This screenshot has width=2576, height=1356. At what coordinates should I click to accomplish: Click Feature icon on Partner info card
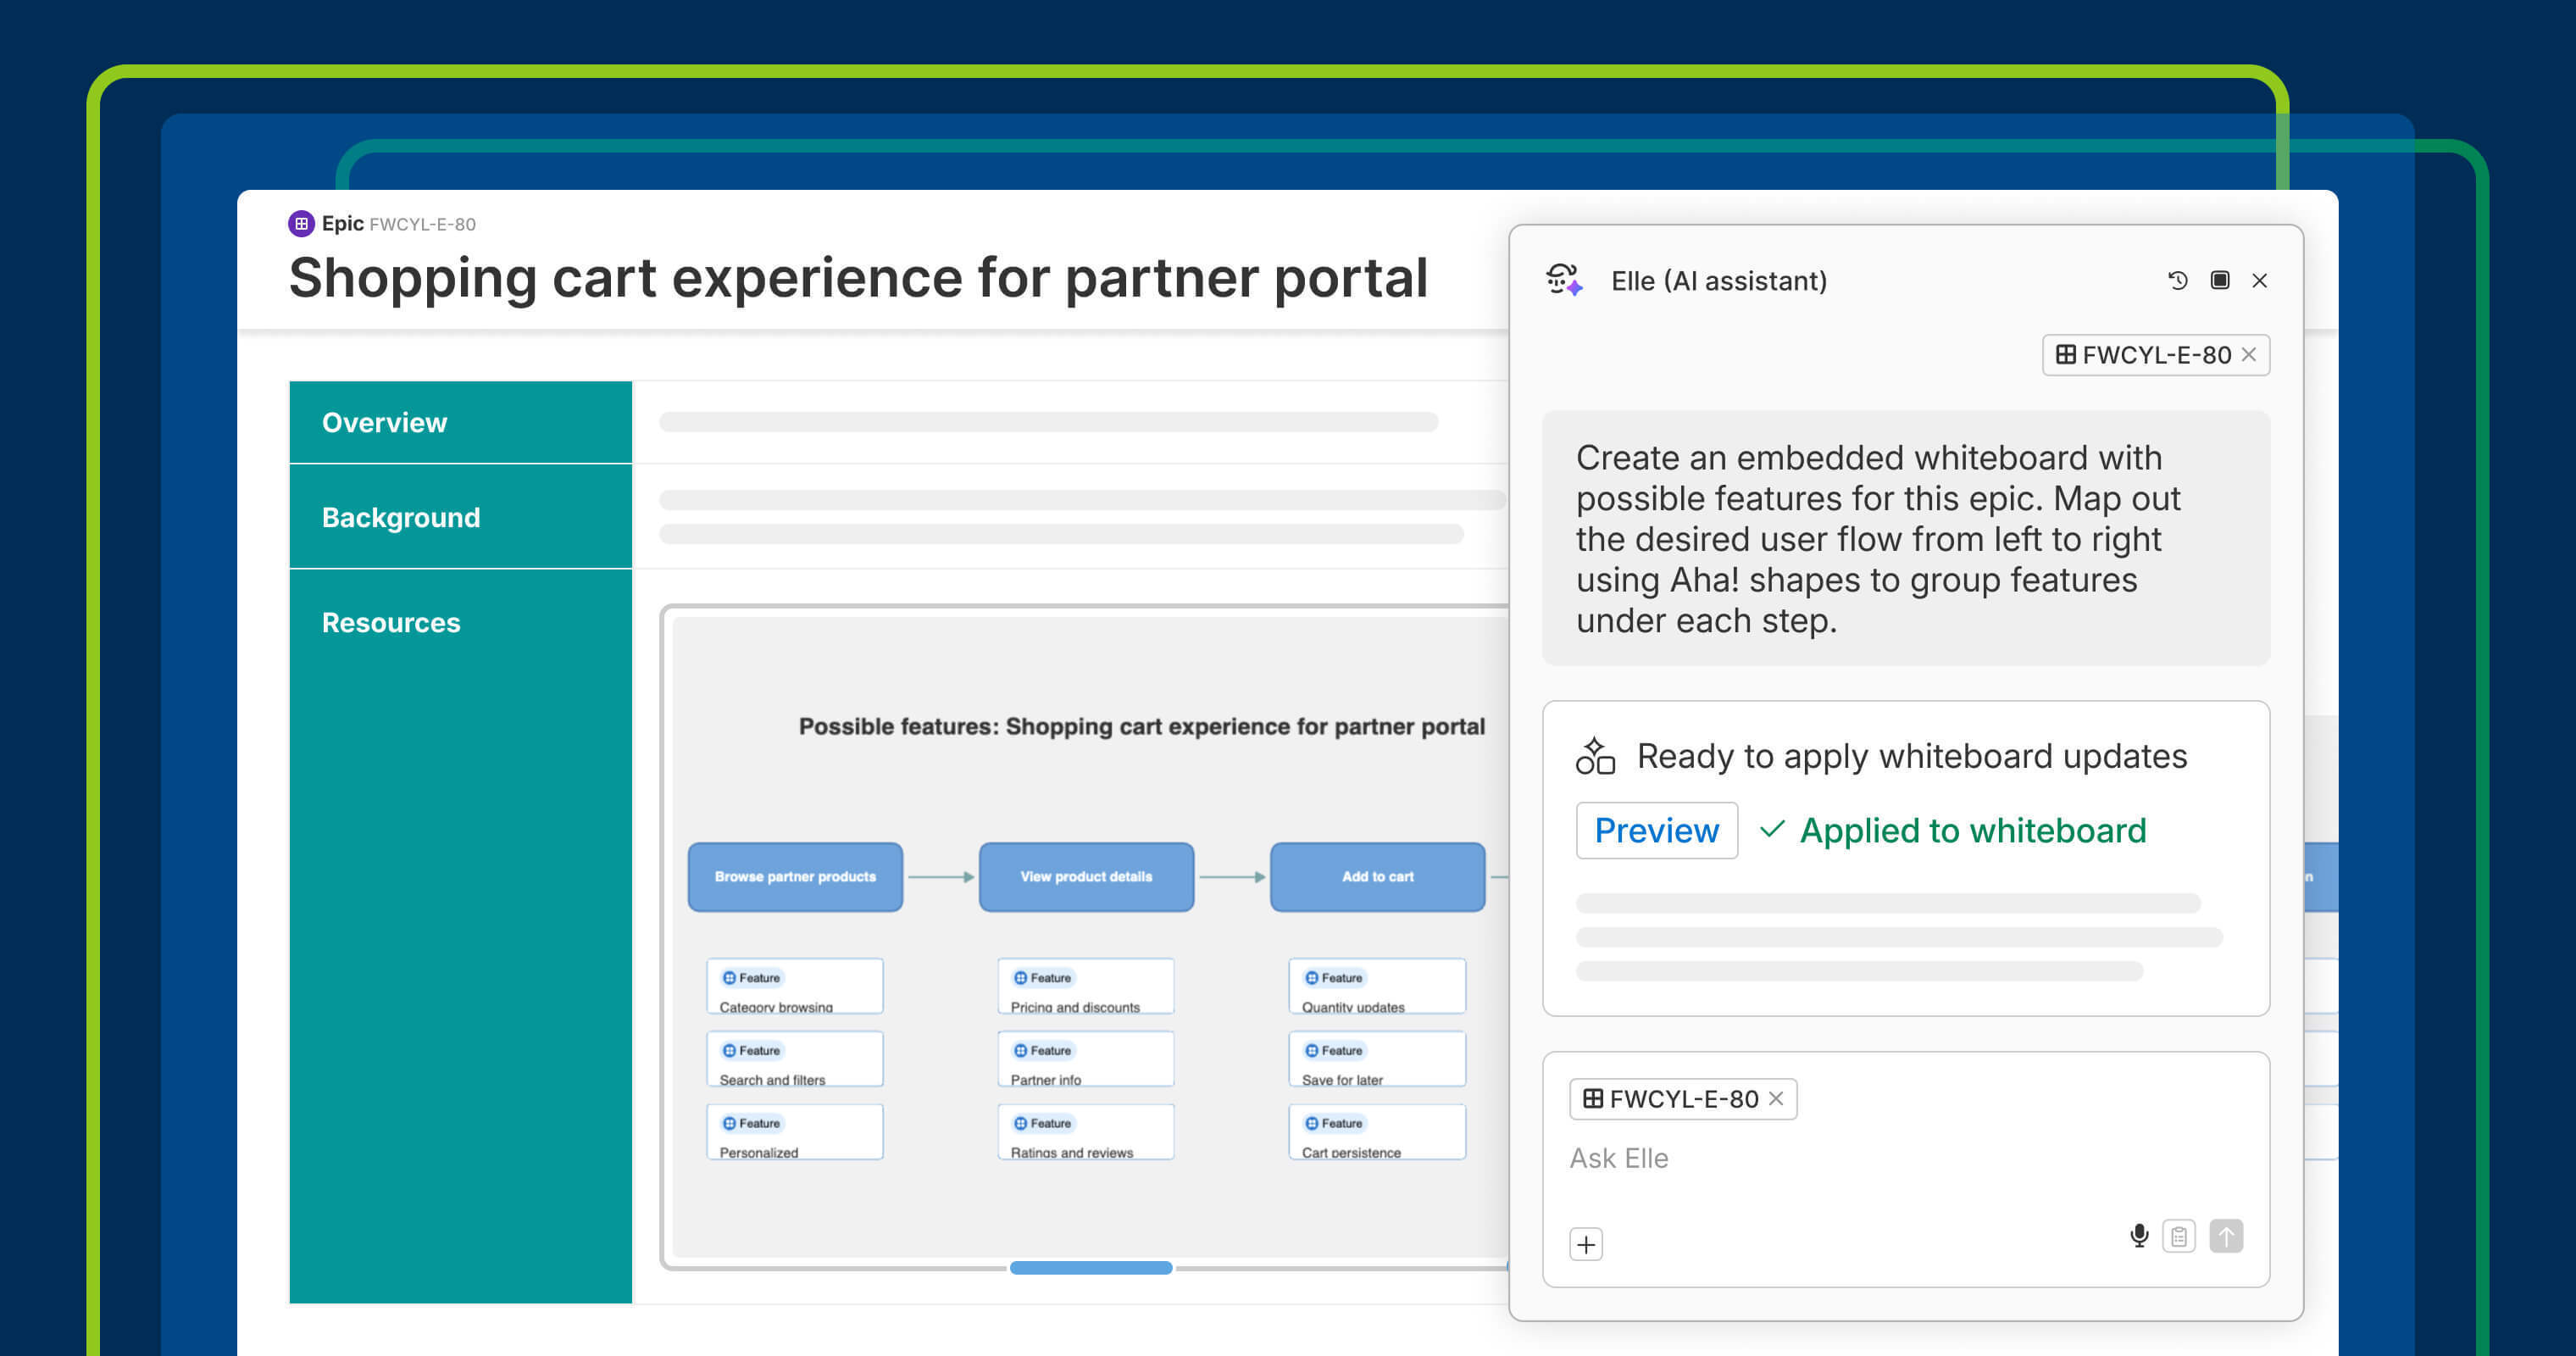pyautogui.click(x=1020, y=1051)
